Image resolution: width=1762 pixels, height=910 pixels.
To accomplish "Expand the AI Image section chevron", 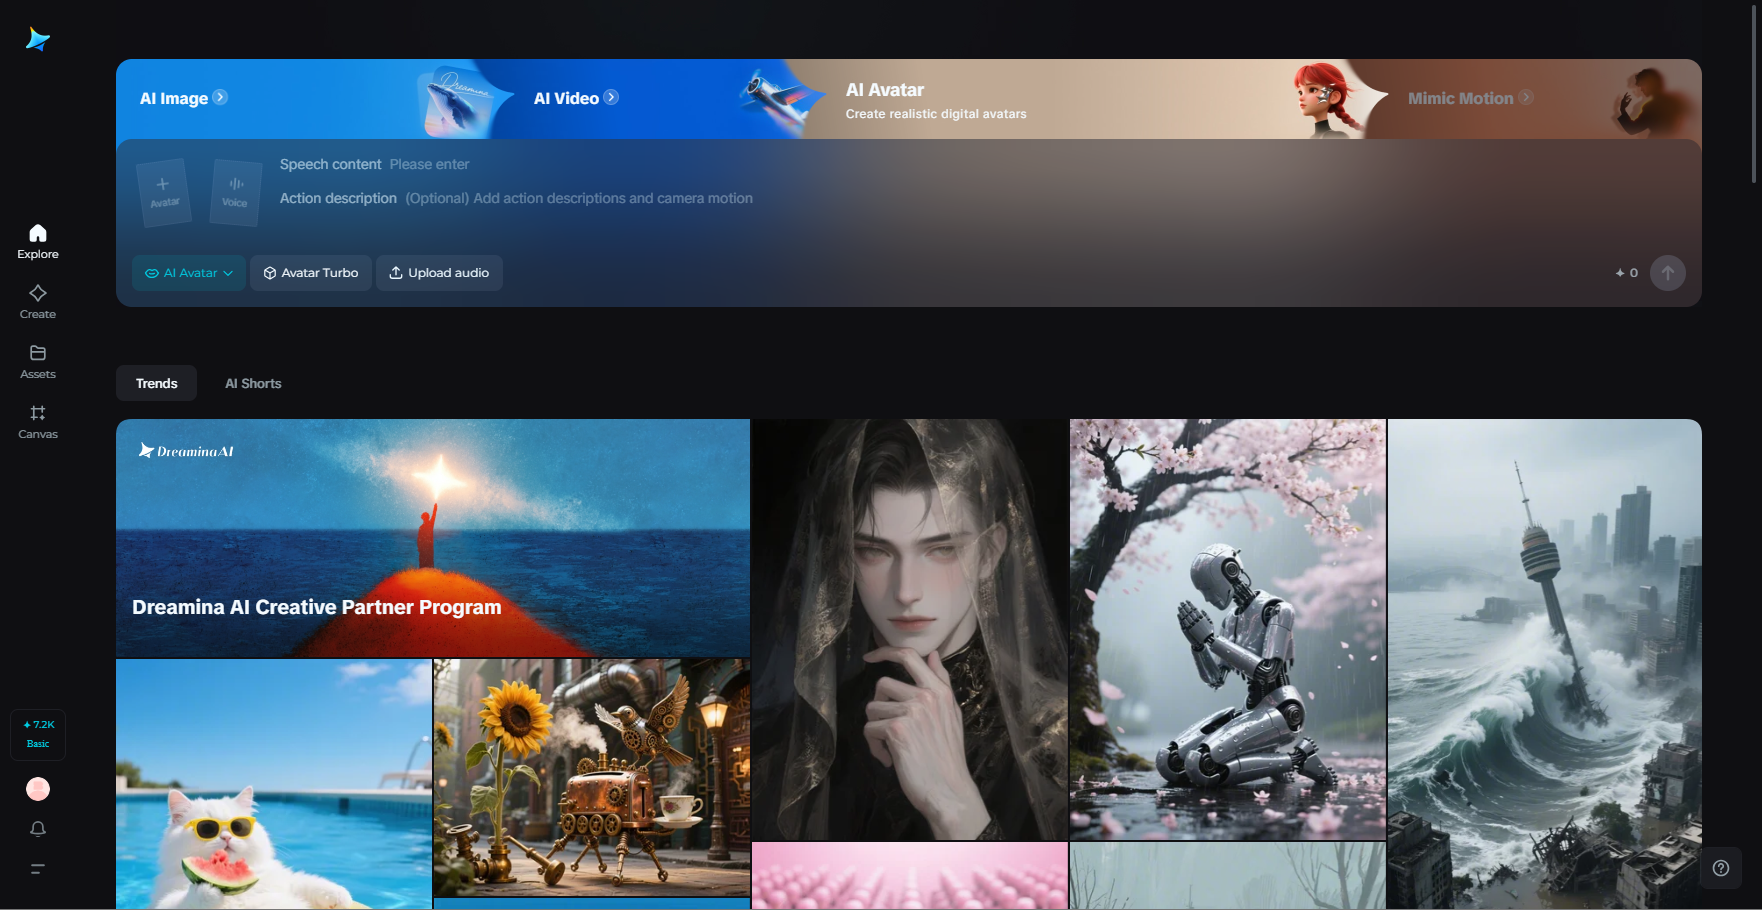I will pos(221,97).
